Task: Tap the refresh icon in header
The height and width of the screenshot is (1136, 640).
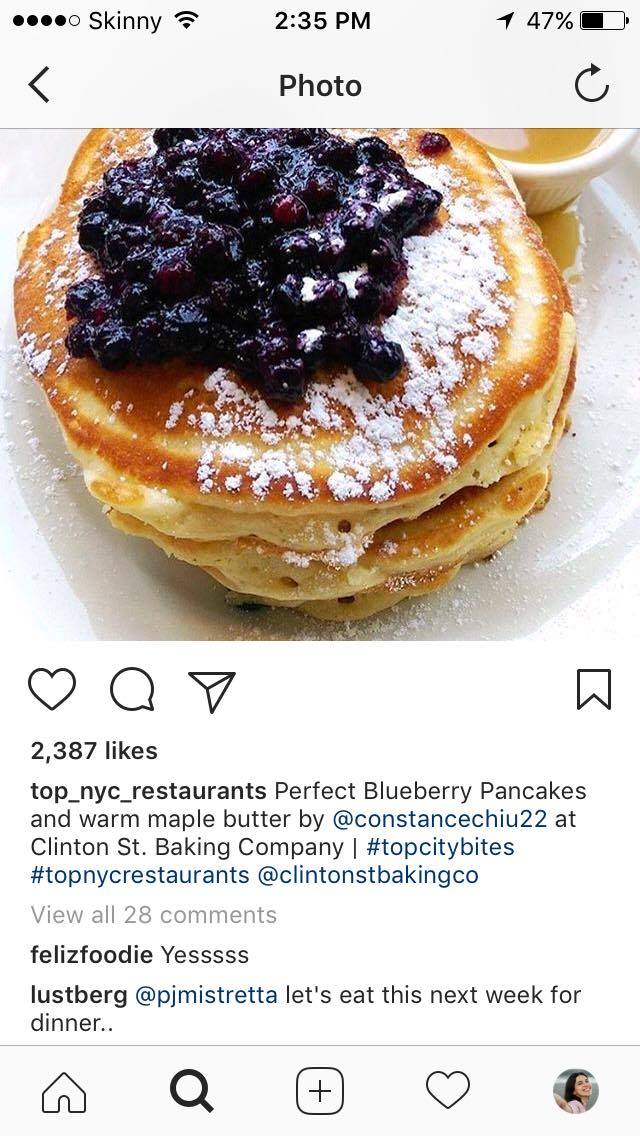Action: [591, 83]
